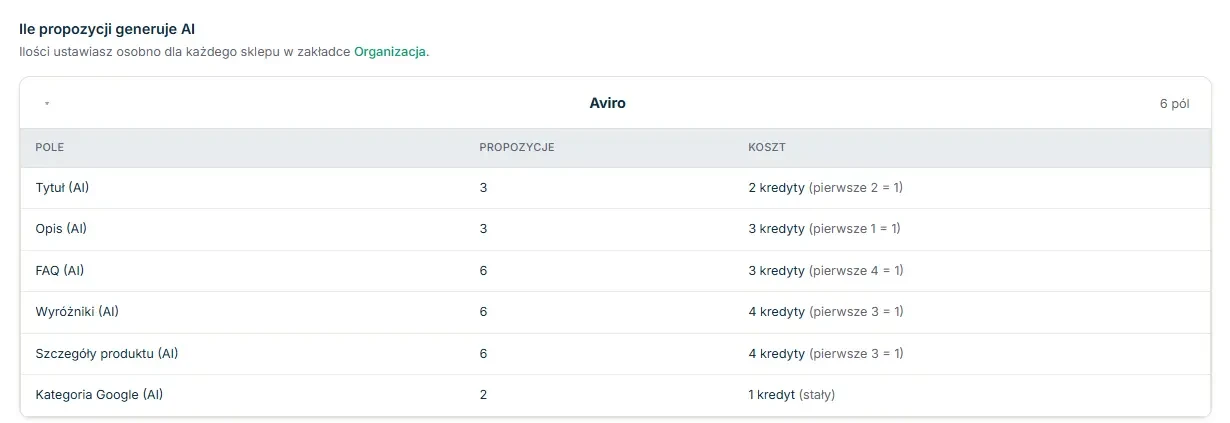Select the 'FAQ (AI)' row label

[x=61, y=271]
